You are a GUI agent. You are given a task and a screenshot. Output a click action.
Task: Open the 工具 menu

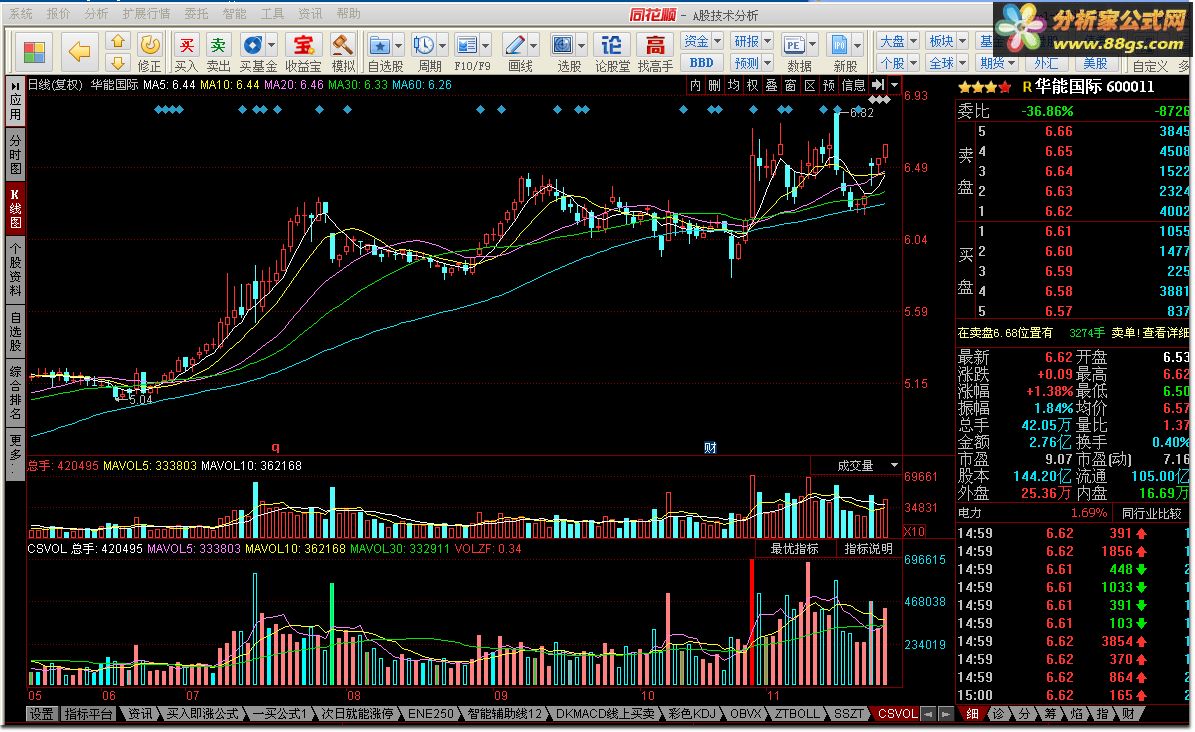pyautogui.click(x=272, y=14)
